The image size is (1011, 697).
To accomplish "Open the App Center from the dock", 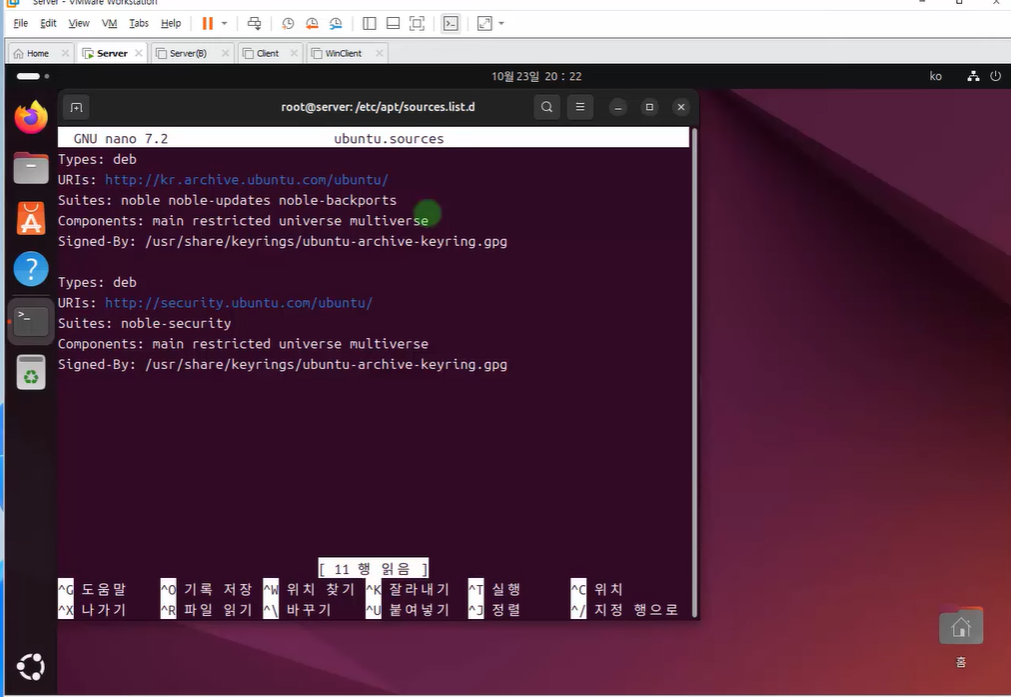I will 31,219.
